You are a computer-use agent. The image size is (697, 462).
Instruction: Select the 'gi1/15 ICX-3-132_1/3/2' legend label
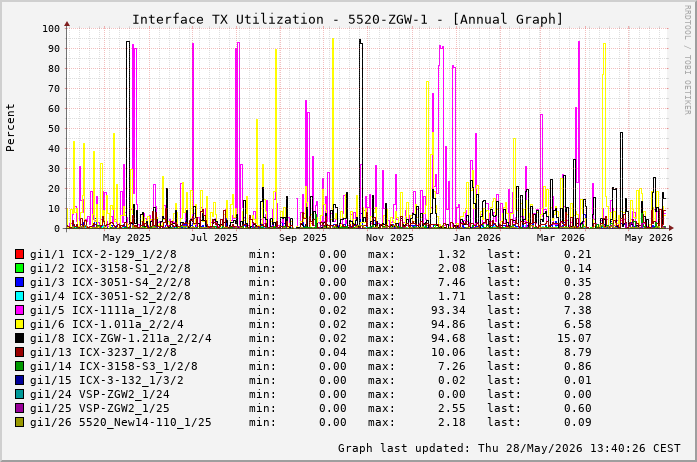[x=107, y=380]
